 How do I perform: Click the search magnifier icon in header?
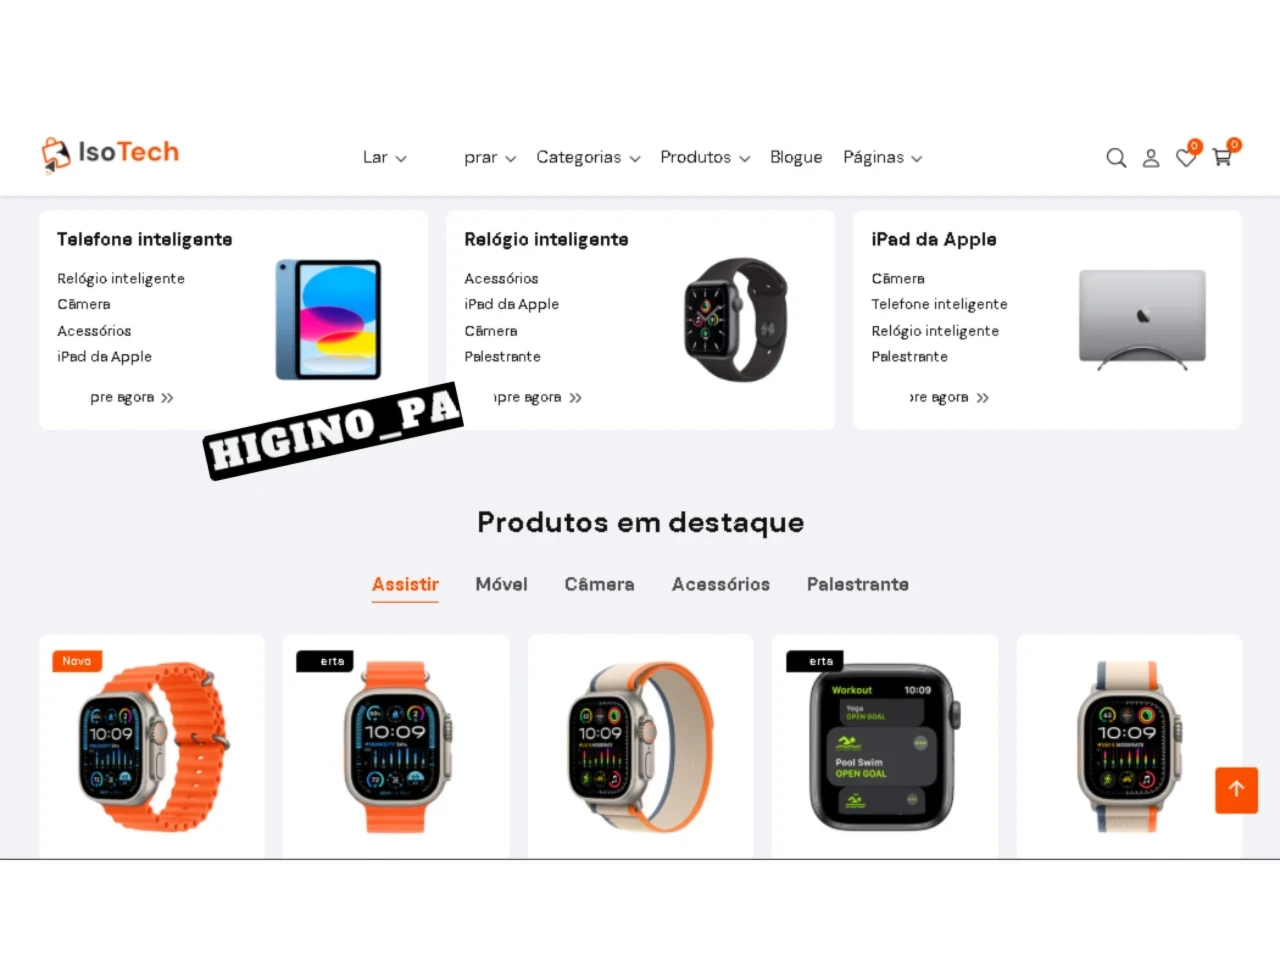(1116, 158)
